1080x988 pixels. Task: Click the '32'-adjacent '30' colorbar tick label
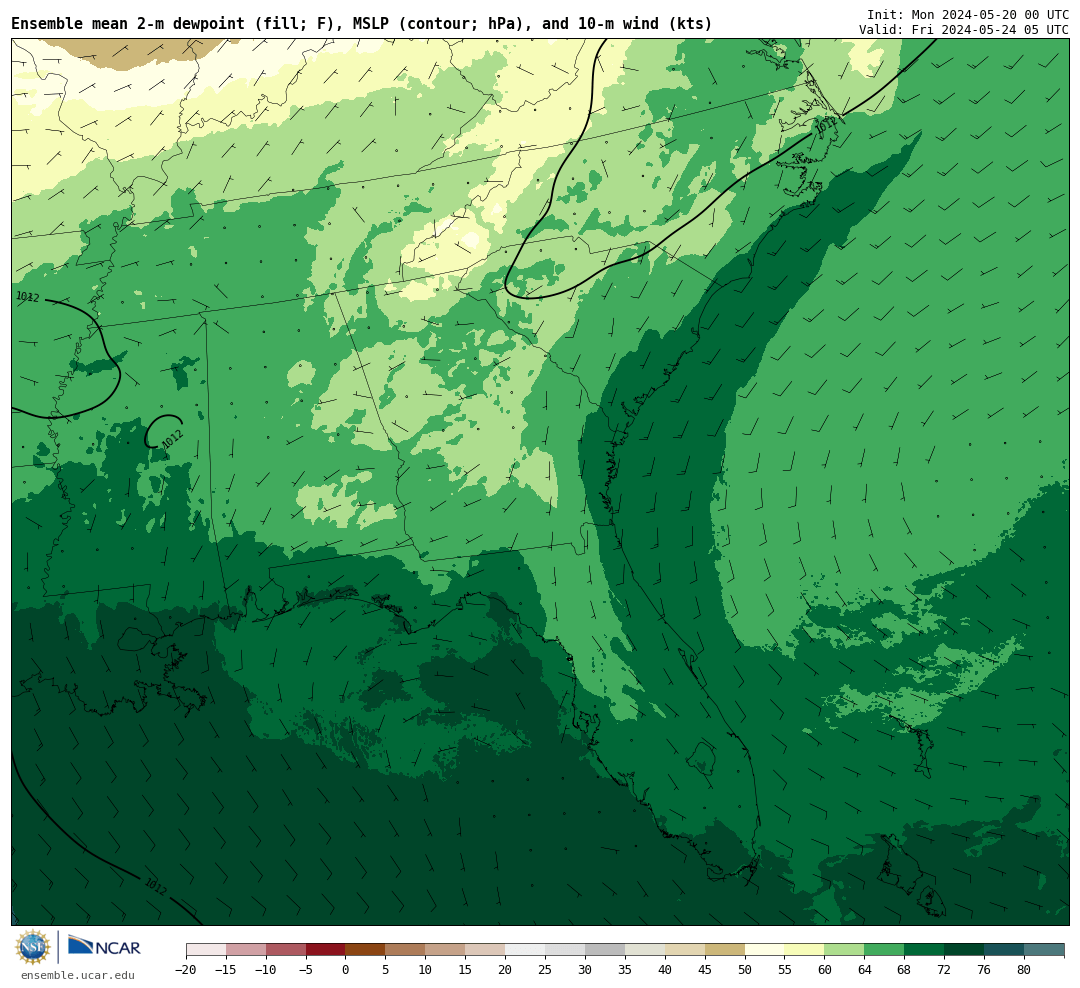(585, 969)
